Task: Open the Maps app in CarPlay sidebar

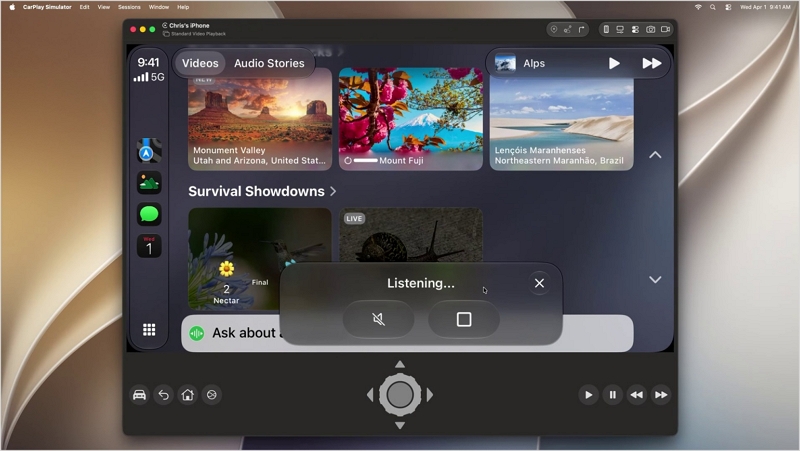Action: [148, 151]
